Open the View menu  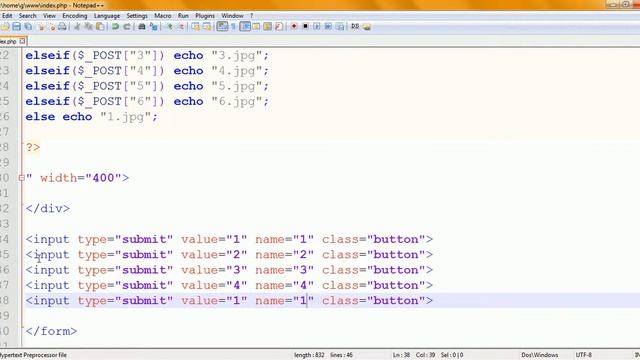pyautogui.click(x=49, y=16)
